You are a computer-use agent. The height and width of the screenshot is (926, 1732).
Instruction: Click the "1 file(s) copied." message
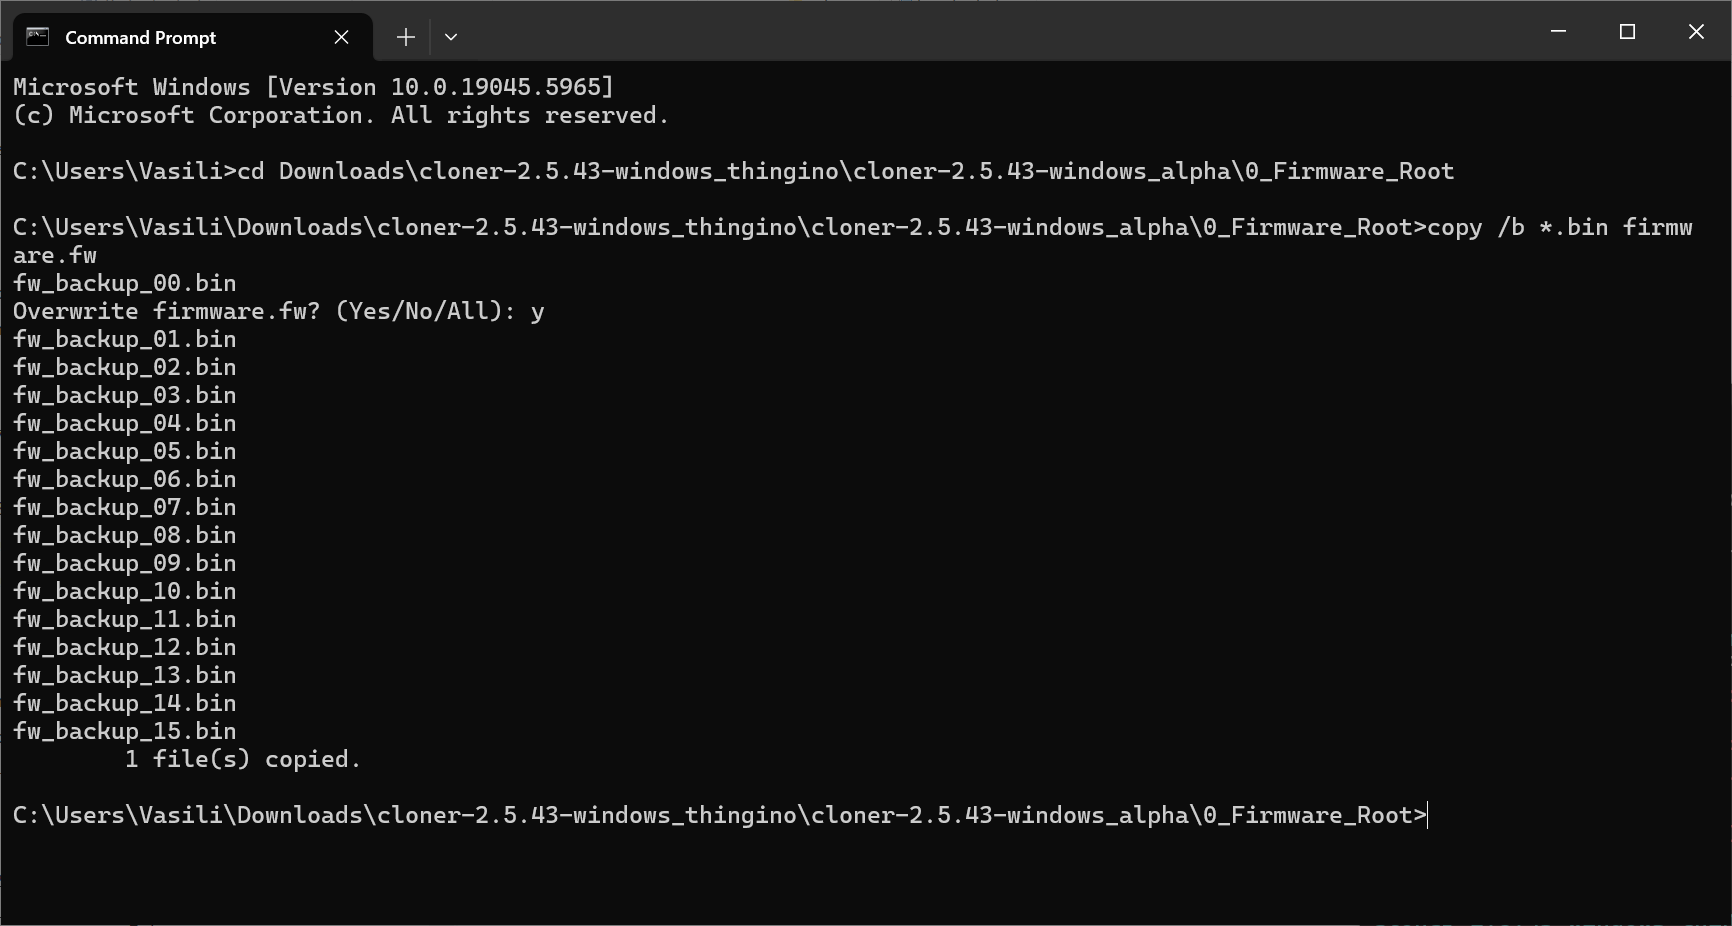(242, 760)
